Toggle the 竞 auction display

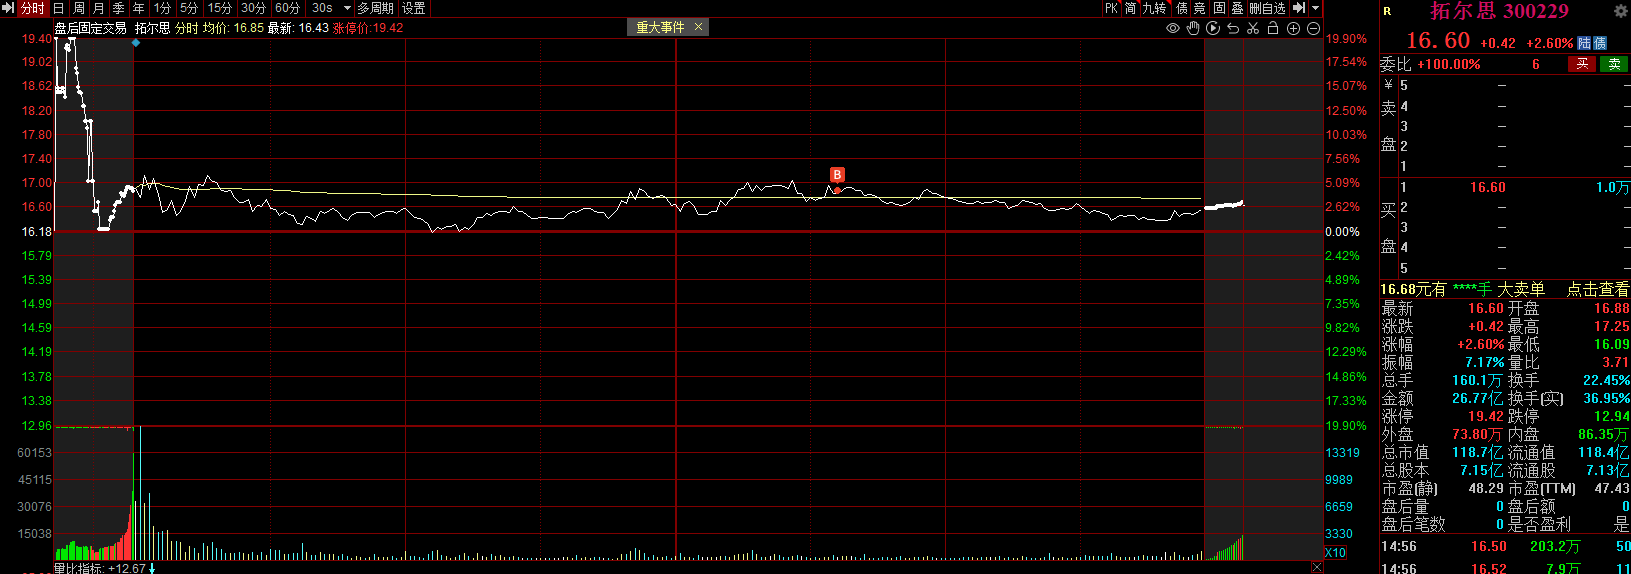tap(1200, 8)
